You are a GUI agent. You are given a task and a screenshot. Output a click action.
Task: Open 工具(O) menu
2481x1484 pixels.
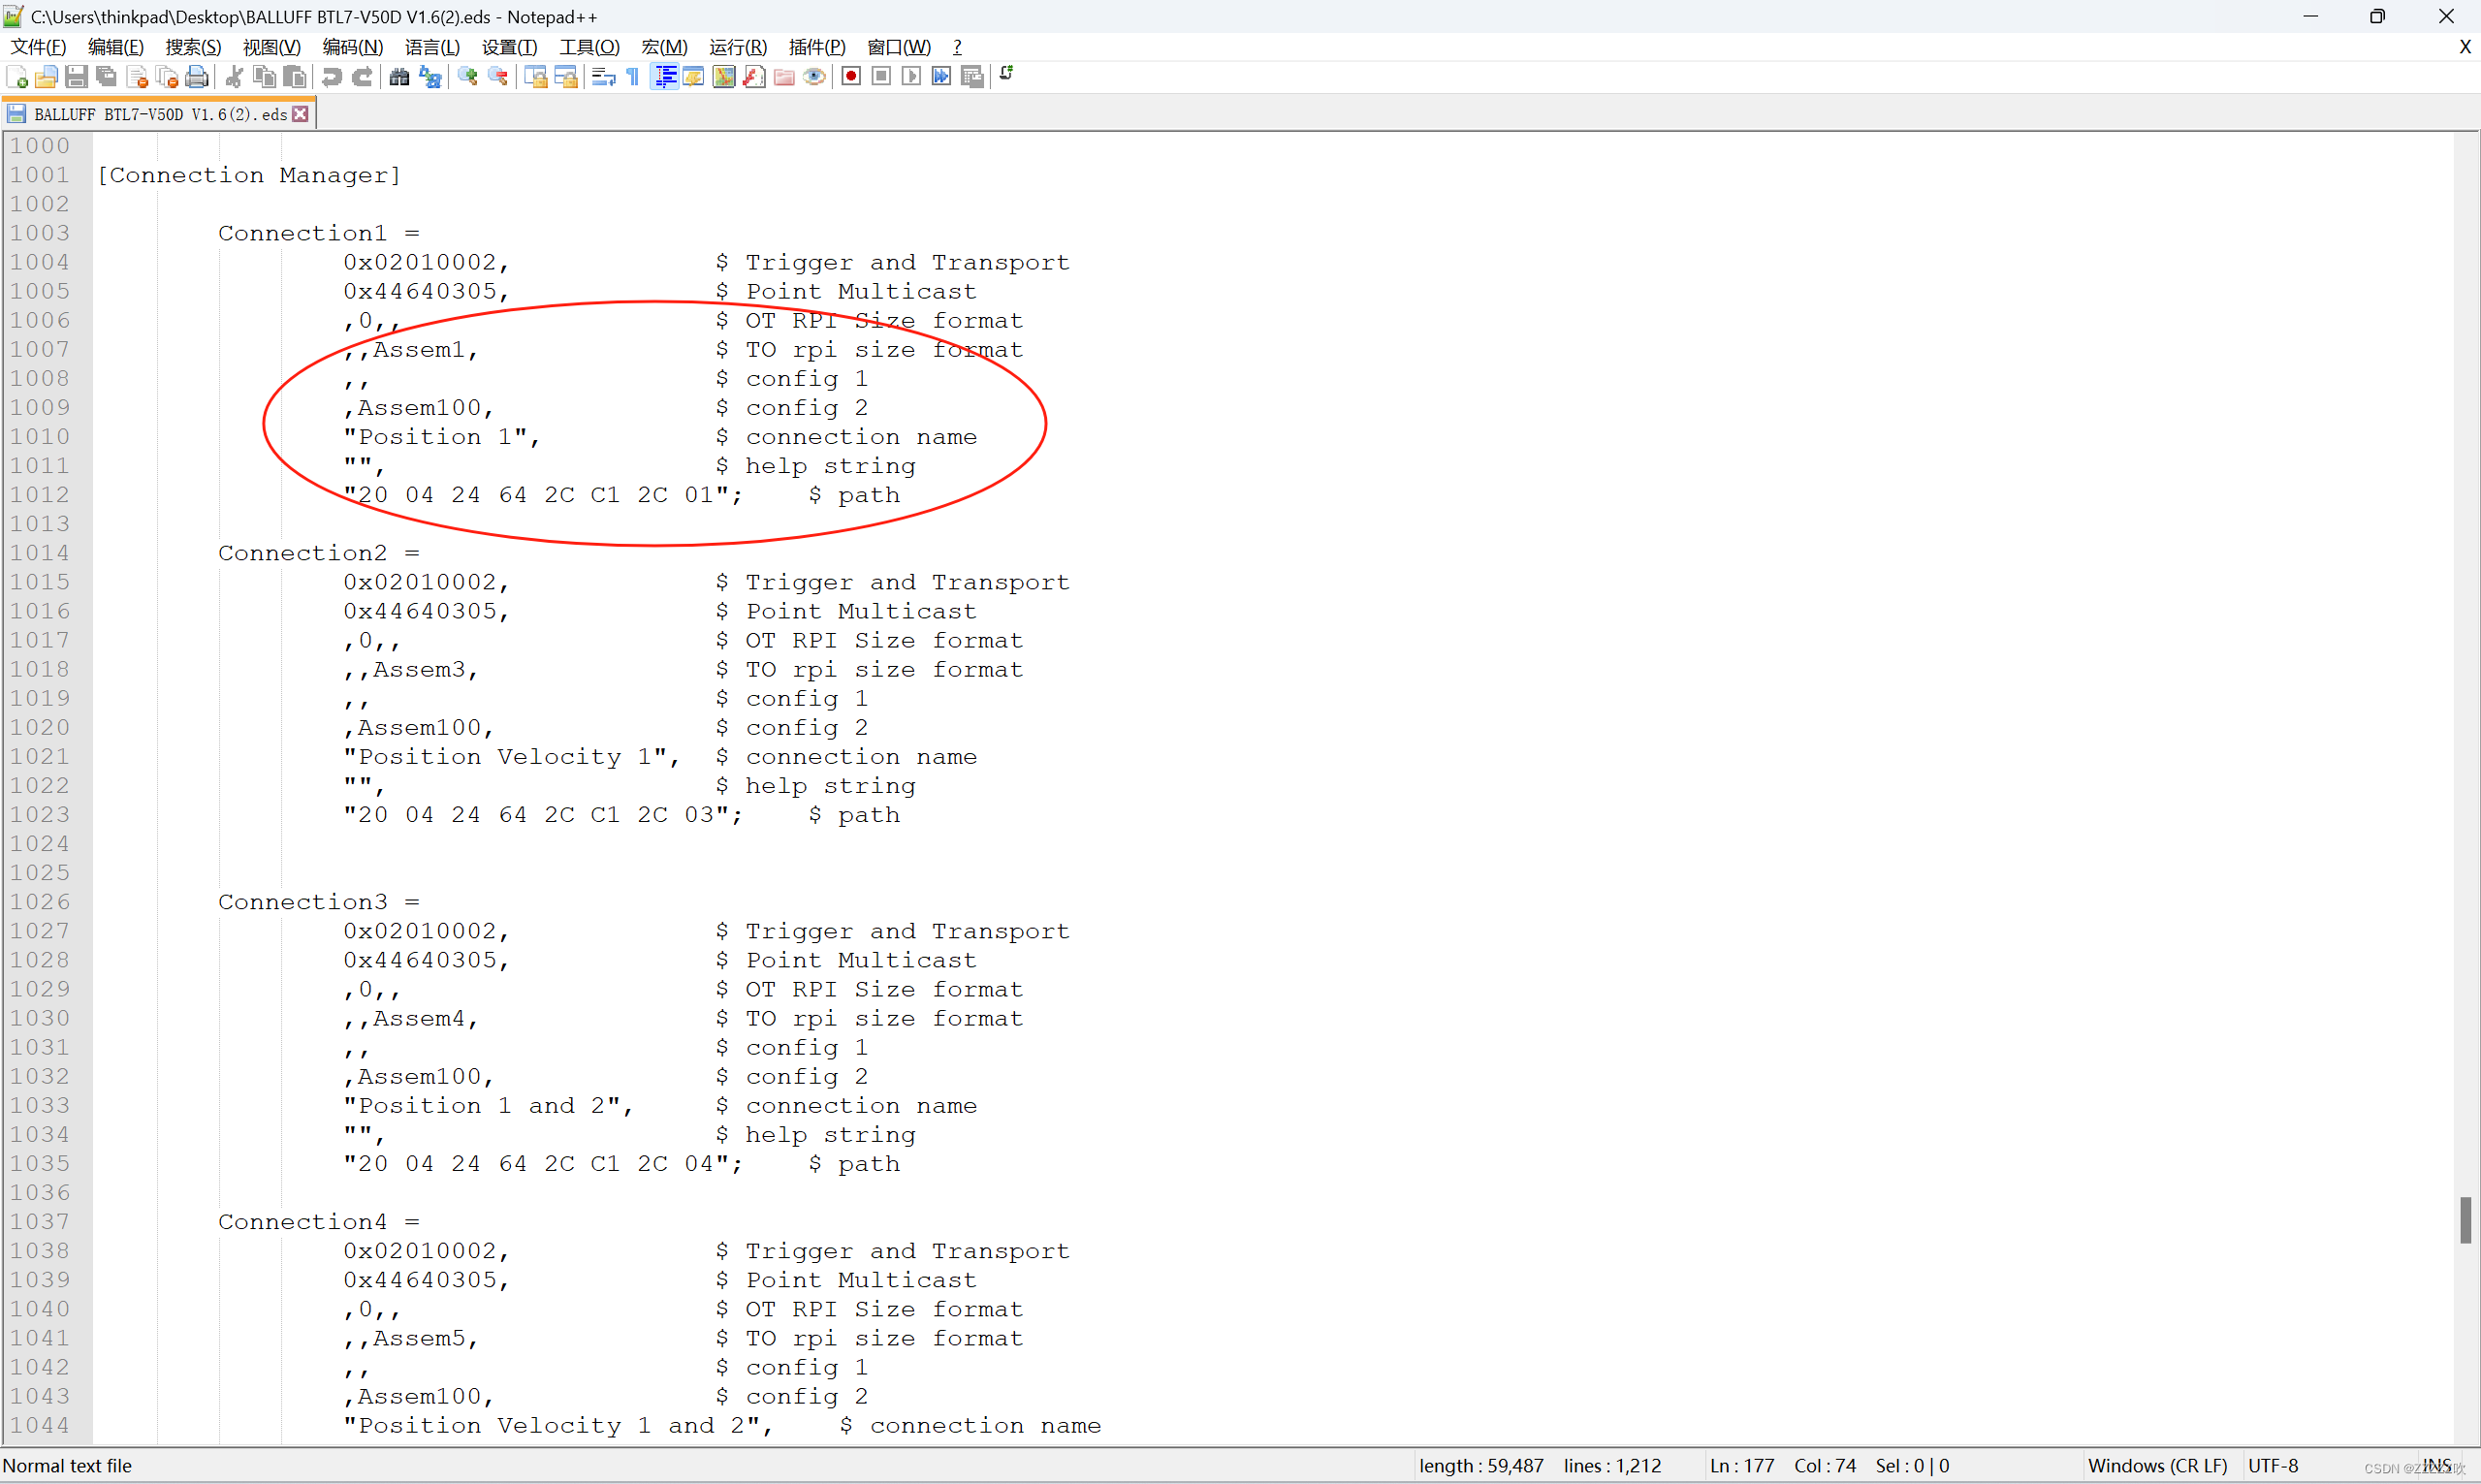click(x=590, y=47)
